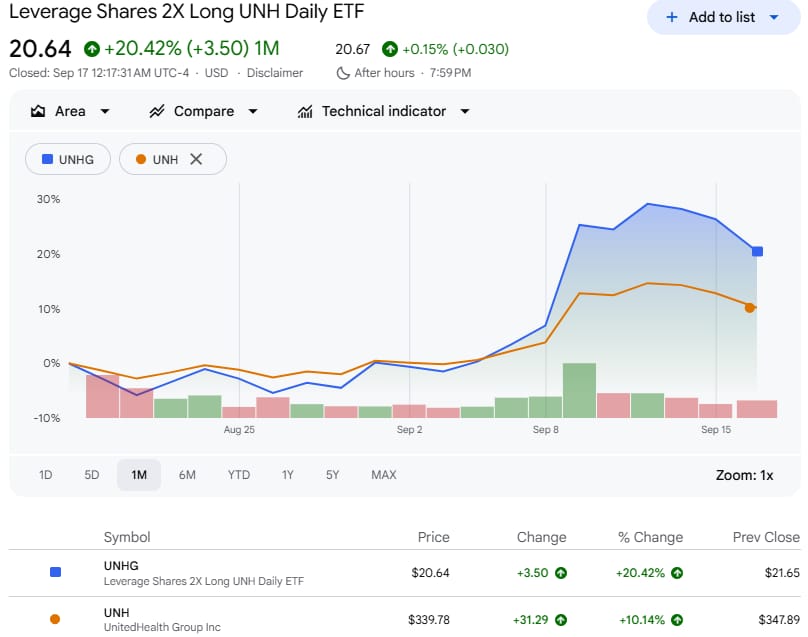The height and width of the screenshot is (637, 808).
Task: Toggle the UNH series chip
Action: click(x=173, y=159)
